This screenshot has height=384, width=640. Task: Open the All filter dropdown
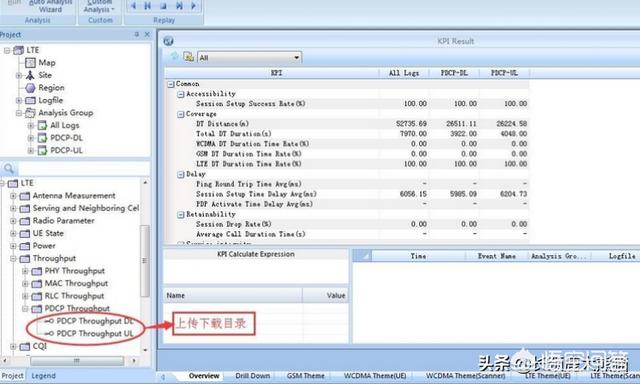click(x=249, y=58)
